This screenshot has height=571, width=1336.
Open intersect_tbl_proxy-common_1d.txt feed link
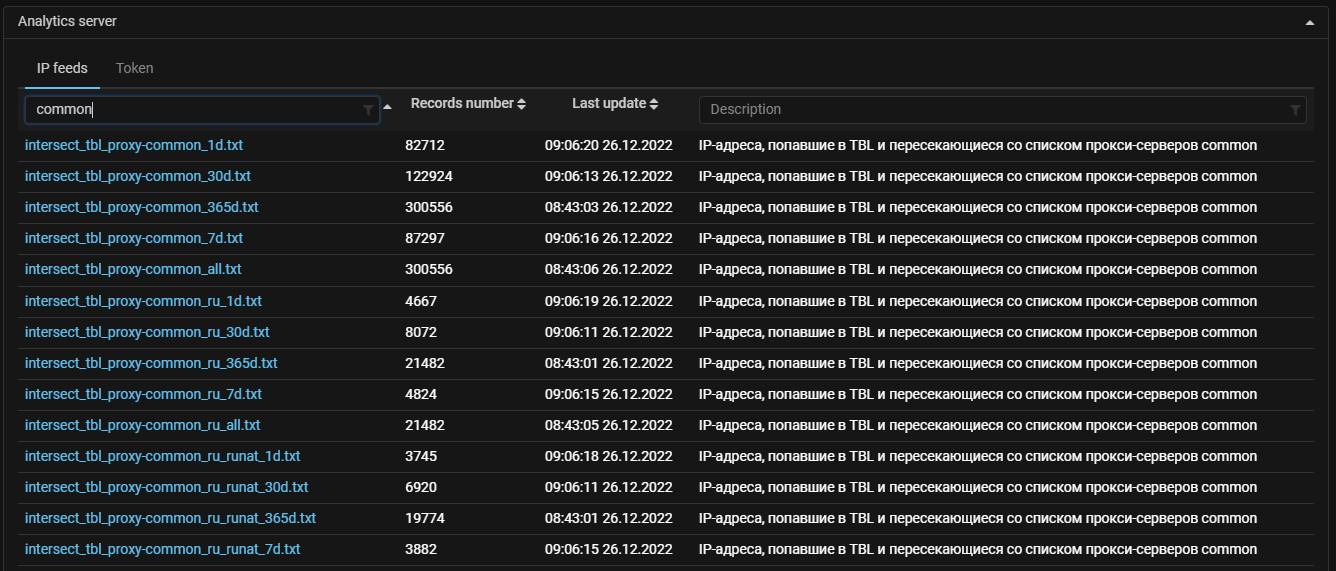[x=133, y=145]
